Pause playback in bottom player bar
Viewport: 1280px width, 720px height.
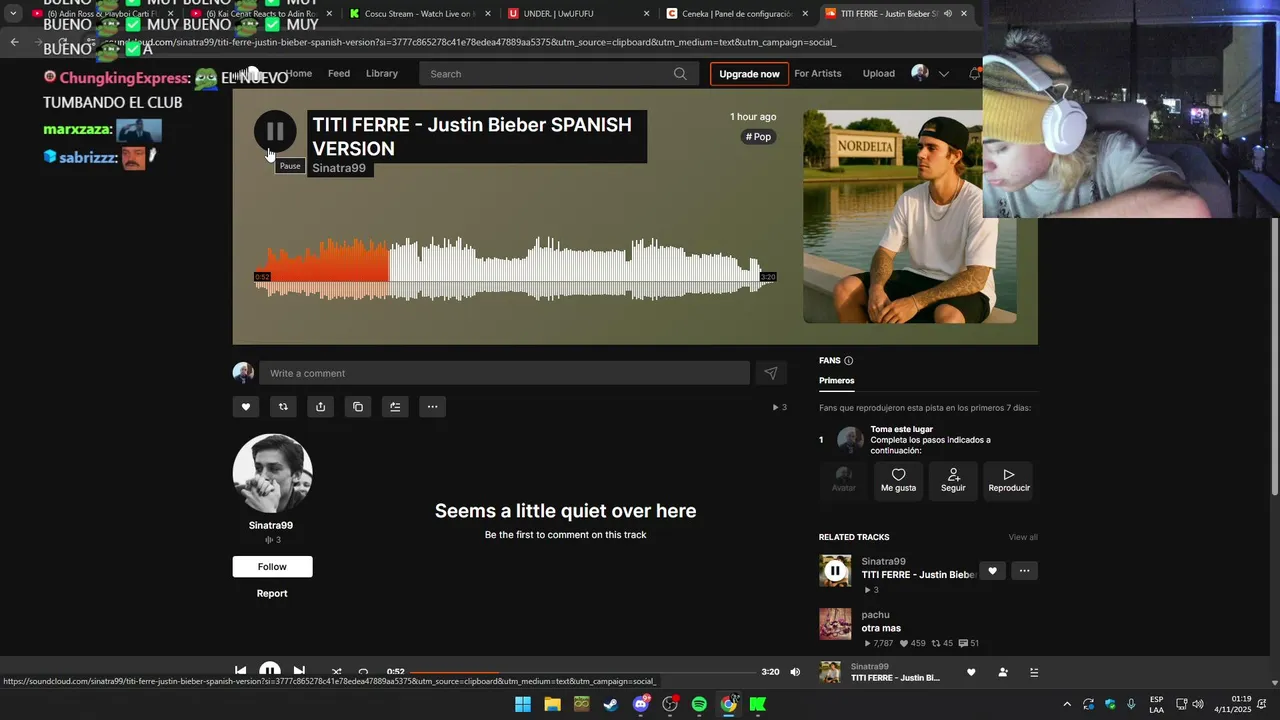pyautogui.click(x=270, y=671)
